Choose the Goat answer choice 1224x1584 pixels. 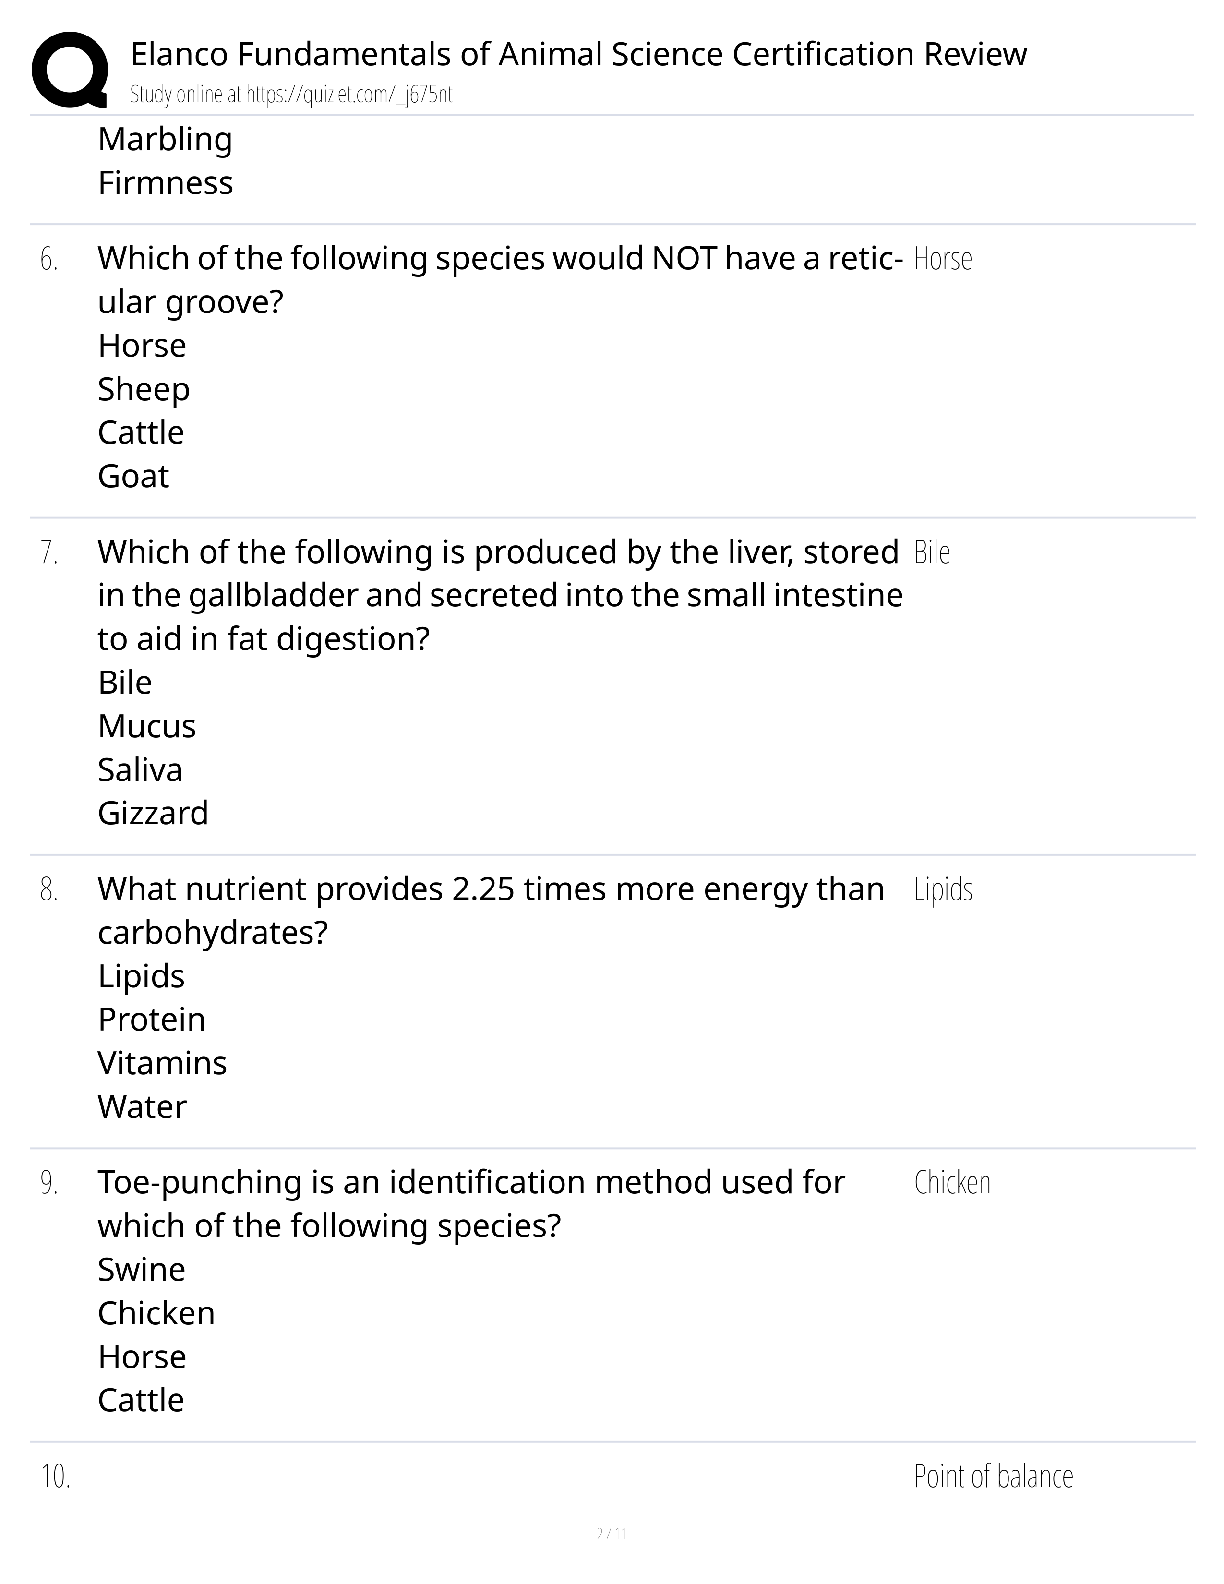(133, 477)
